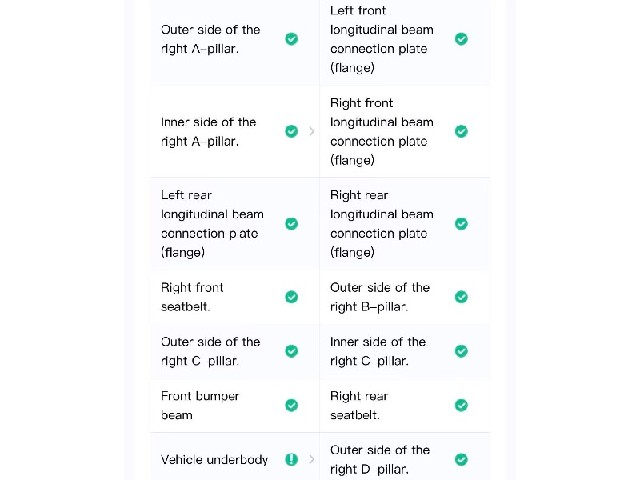
Task: Expand Vehicle underbody details chevron
Action: [312, 460]
